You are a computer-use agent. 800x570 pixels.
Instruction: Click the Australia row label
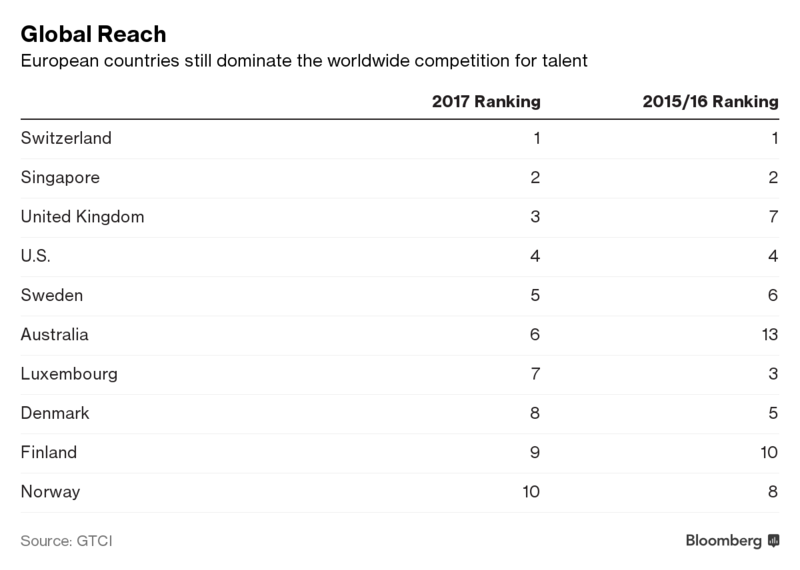pos(58,335)
